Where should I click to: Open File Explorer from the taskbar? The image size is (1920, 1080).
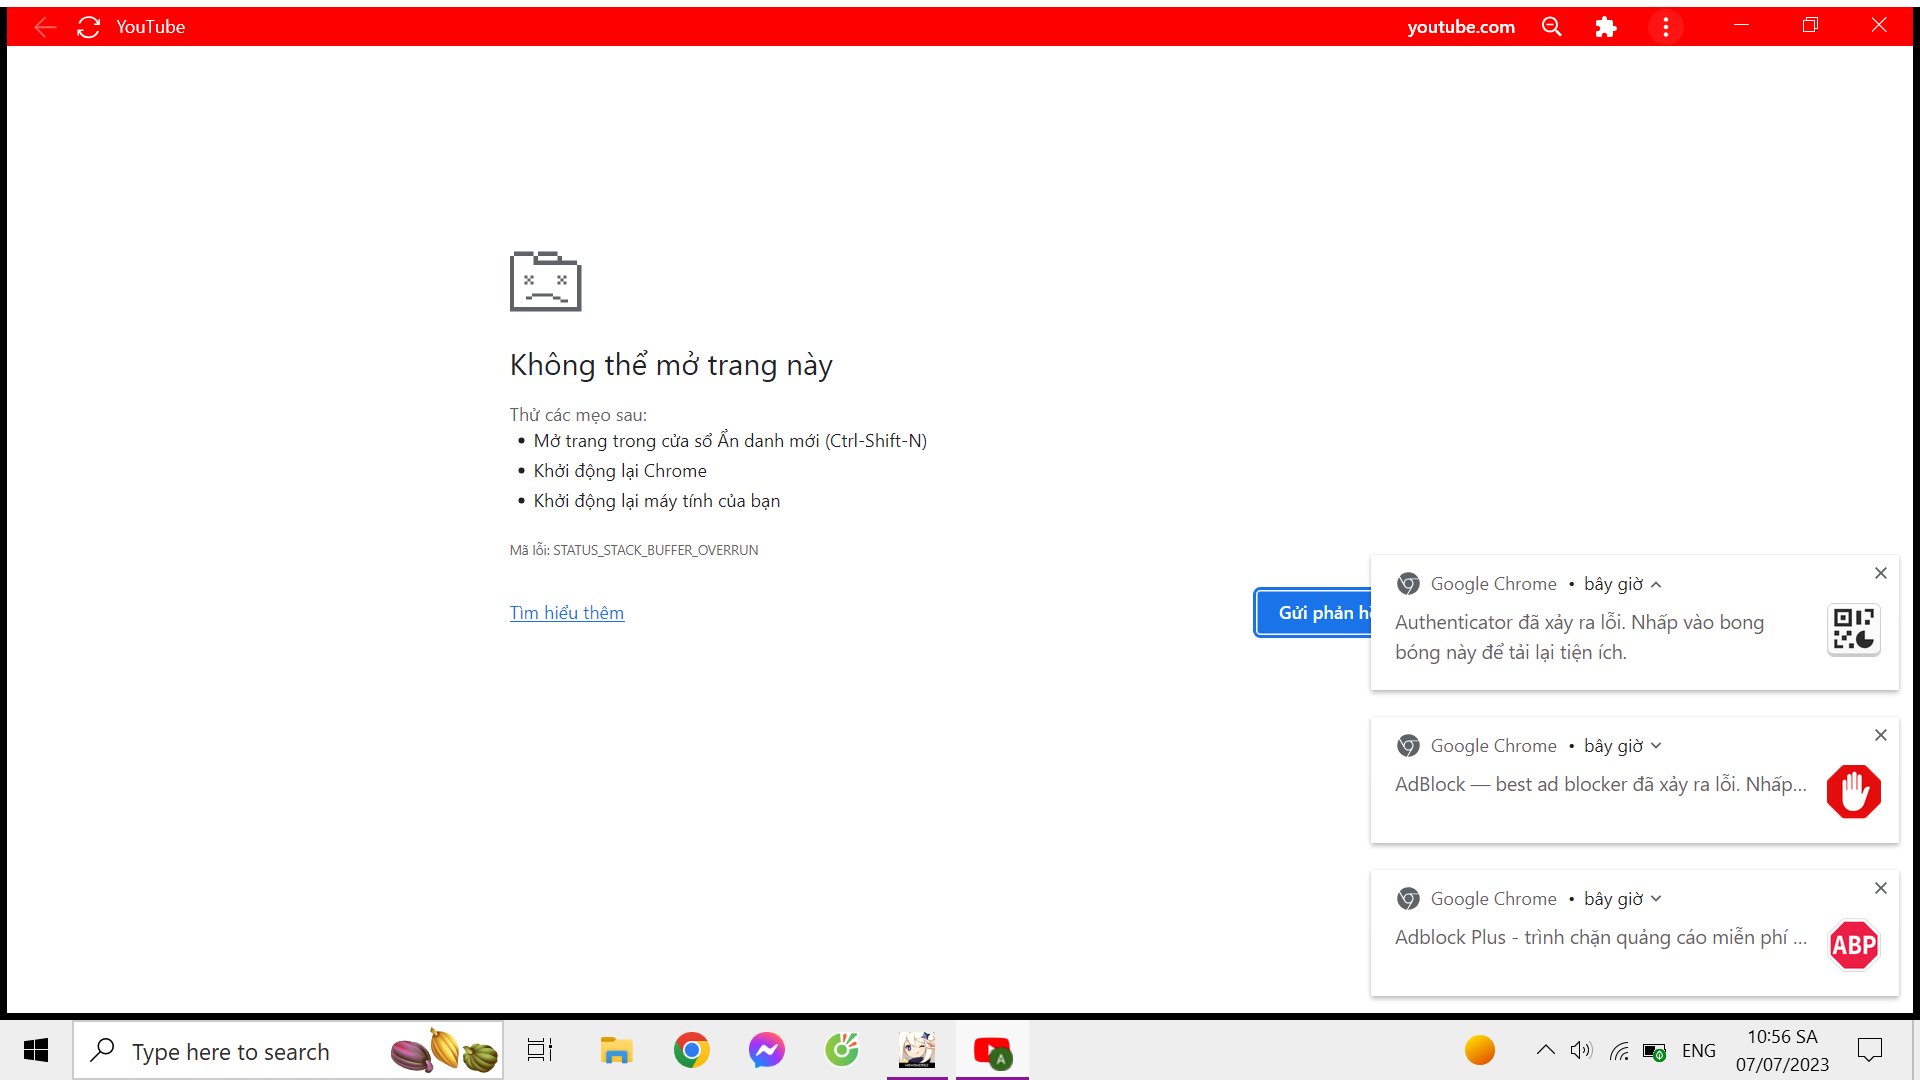point(617,1050)
